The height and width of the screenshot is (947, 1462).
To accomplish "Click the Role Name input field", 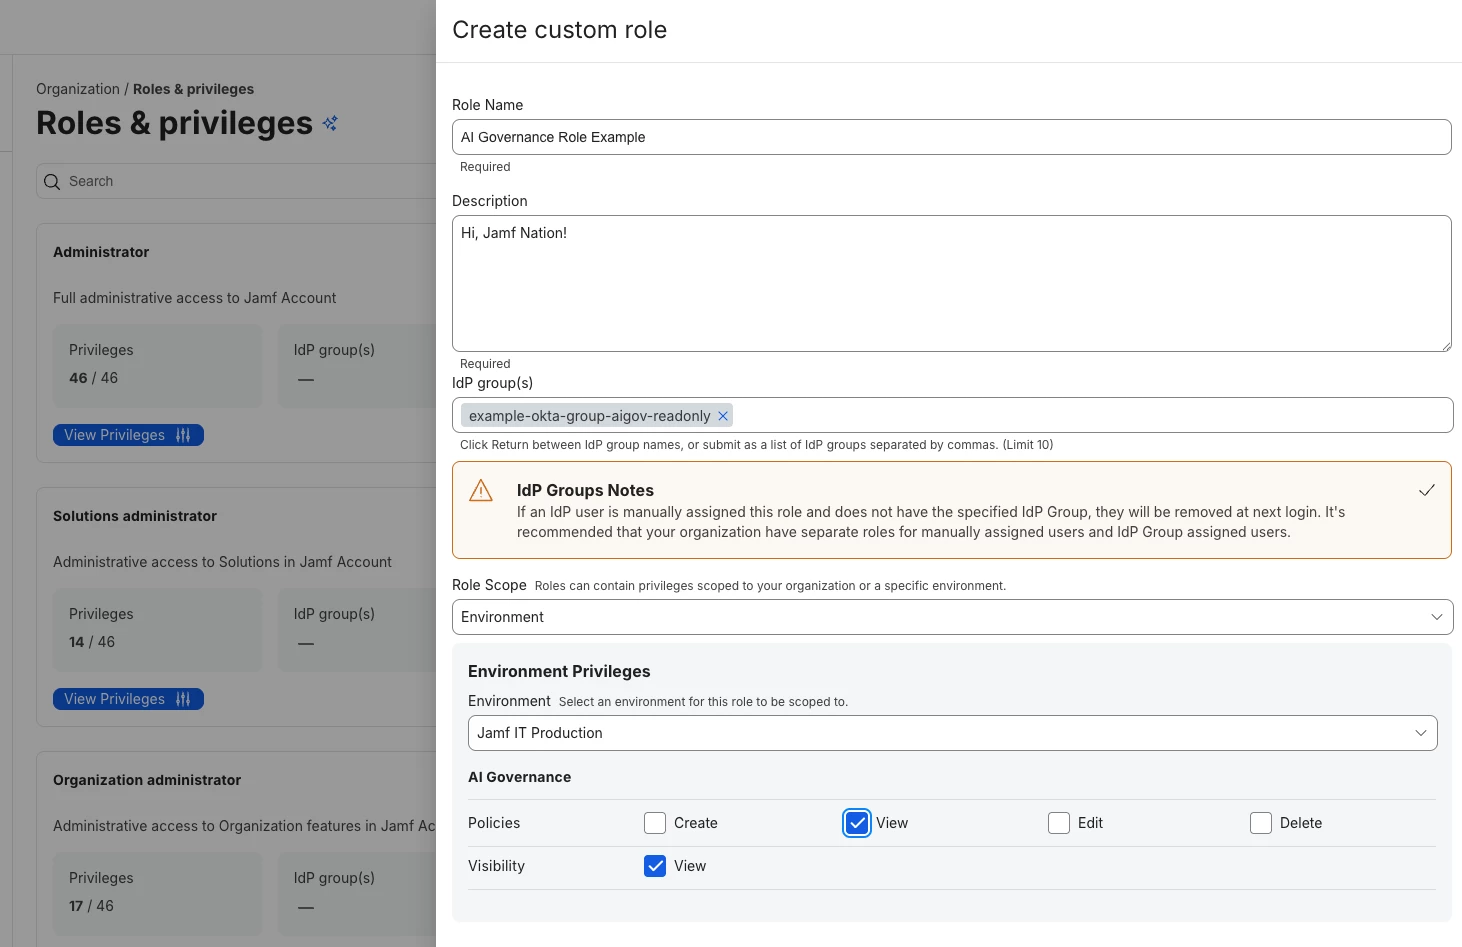I will [951, 137].
